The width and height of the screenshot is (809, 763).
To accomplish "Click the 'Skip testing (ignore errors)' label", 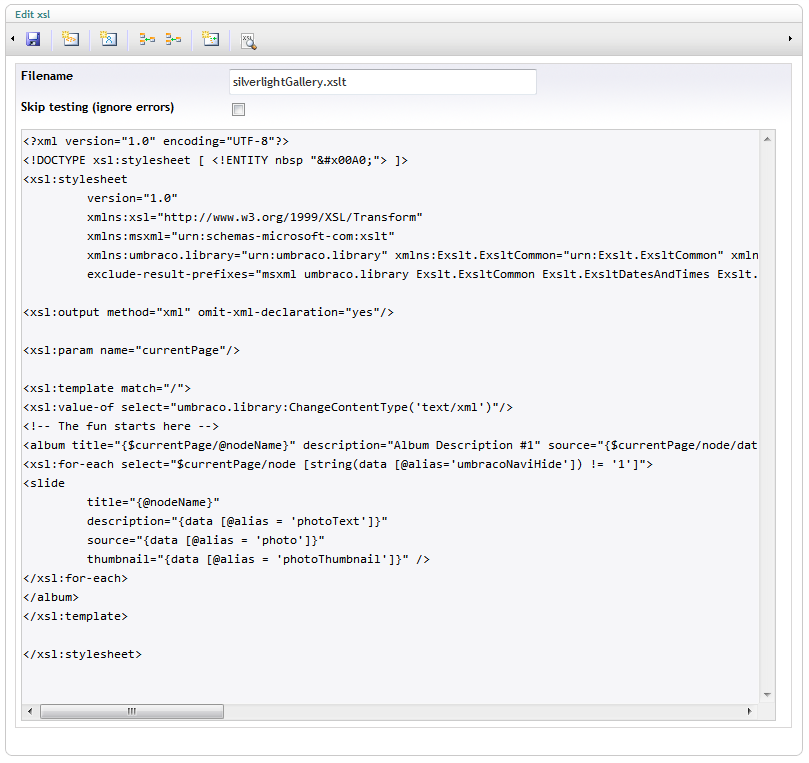I will pyautogui.click(x=98, y=107).
